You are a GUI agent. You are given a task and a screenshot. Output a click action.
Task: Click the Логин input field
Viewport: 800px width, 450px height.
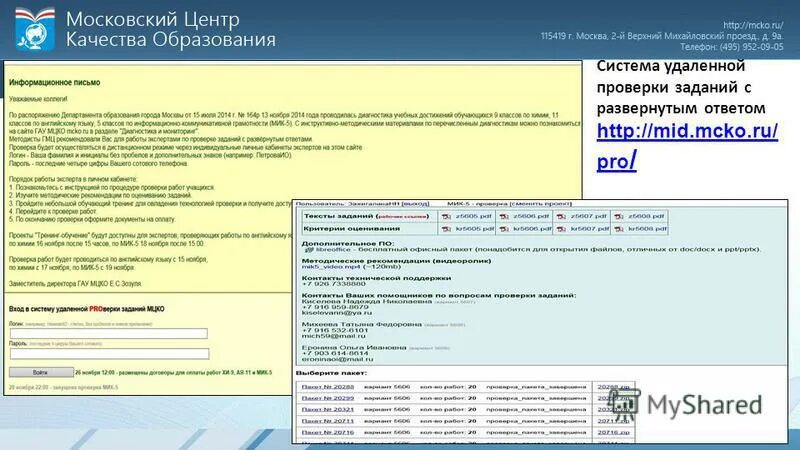109,334
